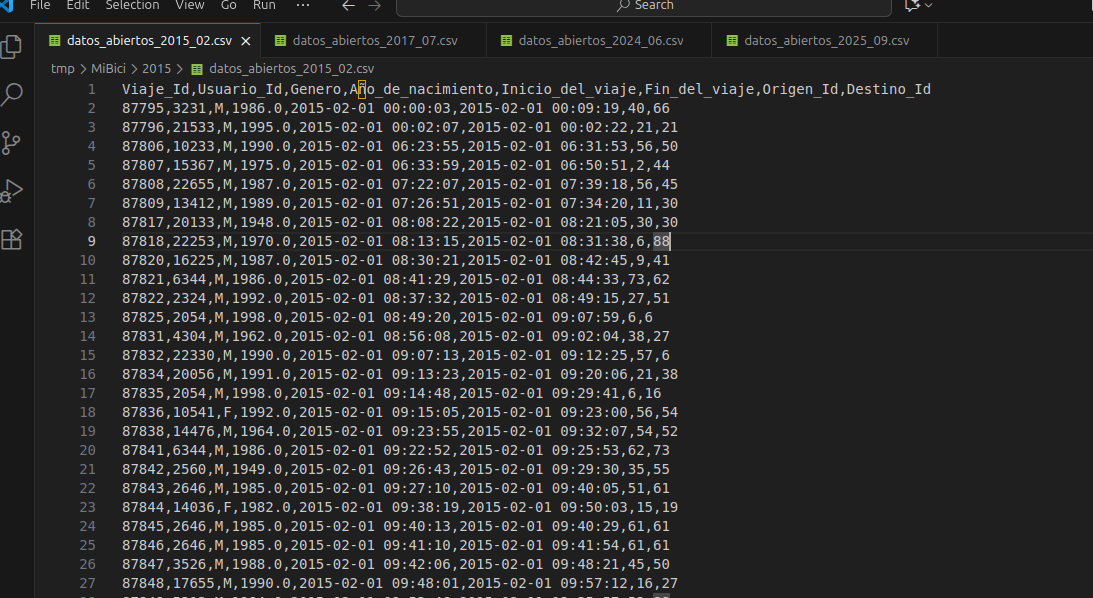The width and height of the screenshot is (1093, 598).
Task: Click the Go Back arrow in title bar
Action: [348, 6]
